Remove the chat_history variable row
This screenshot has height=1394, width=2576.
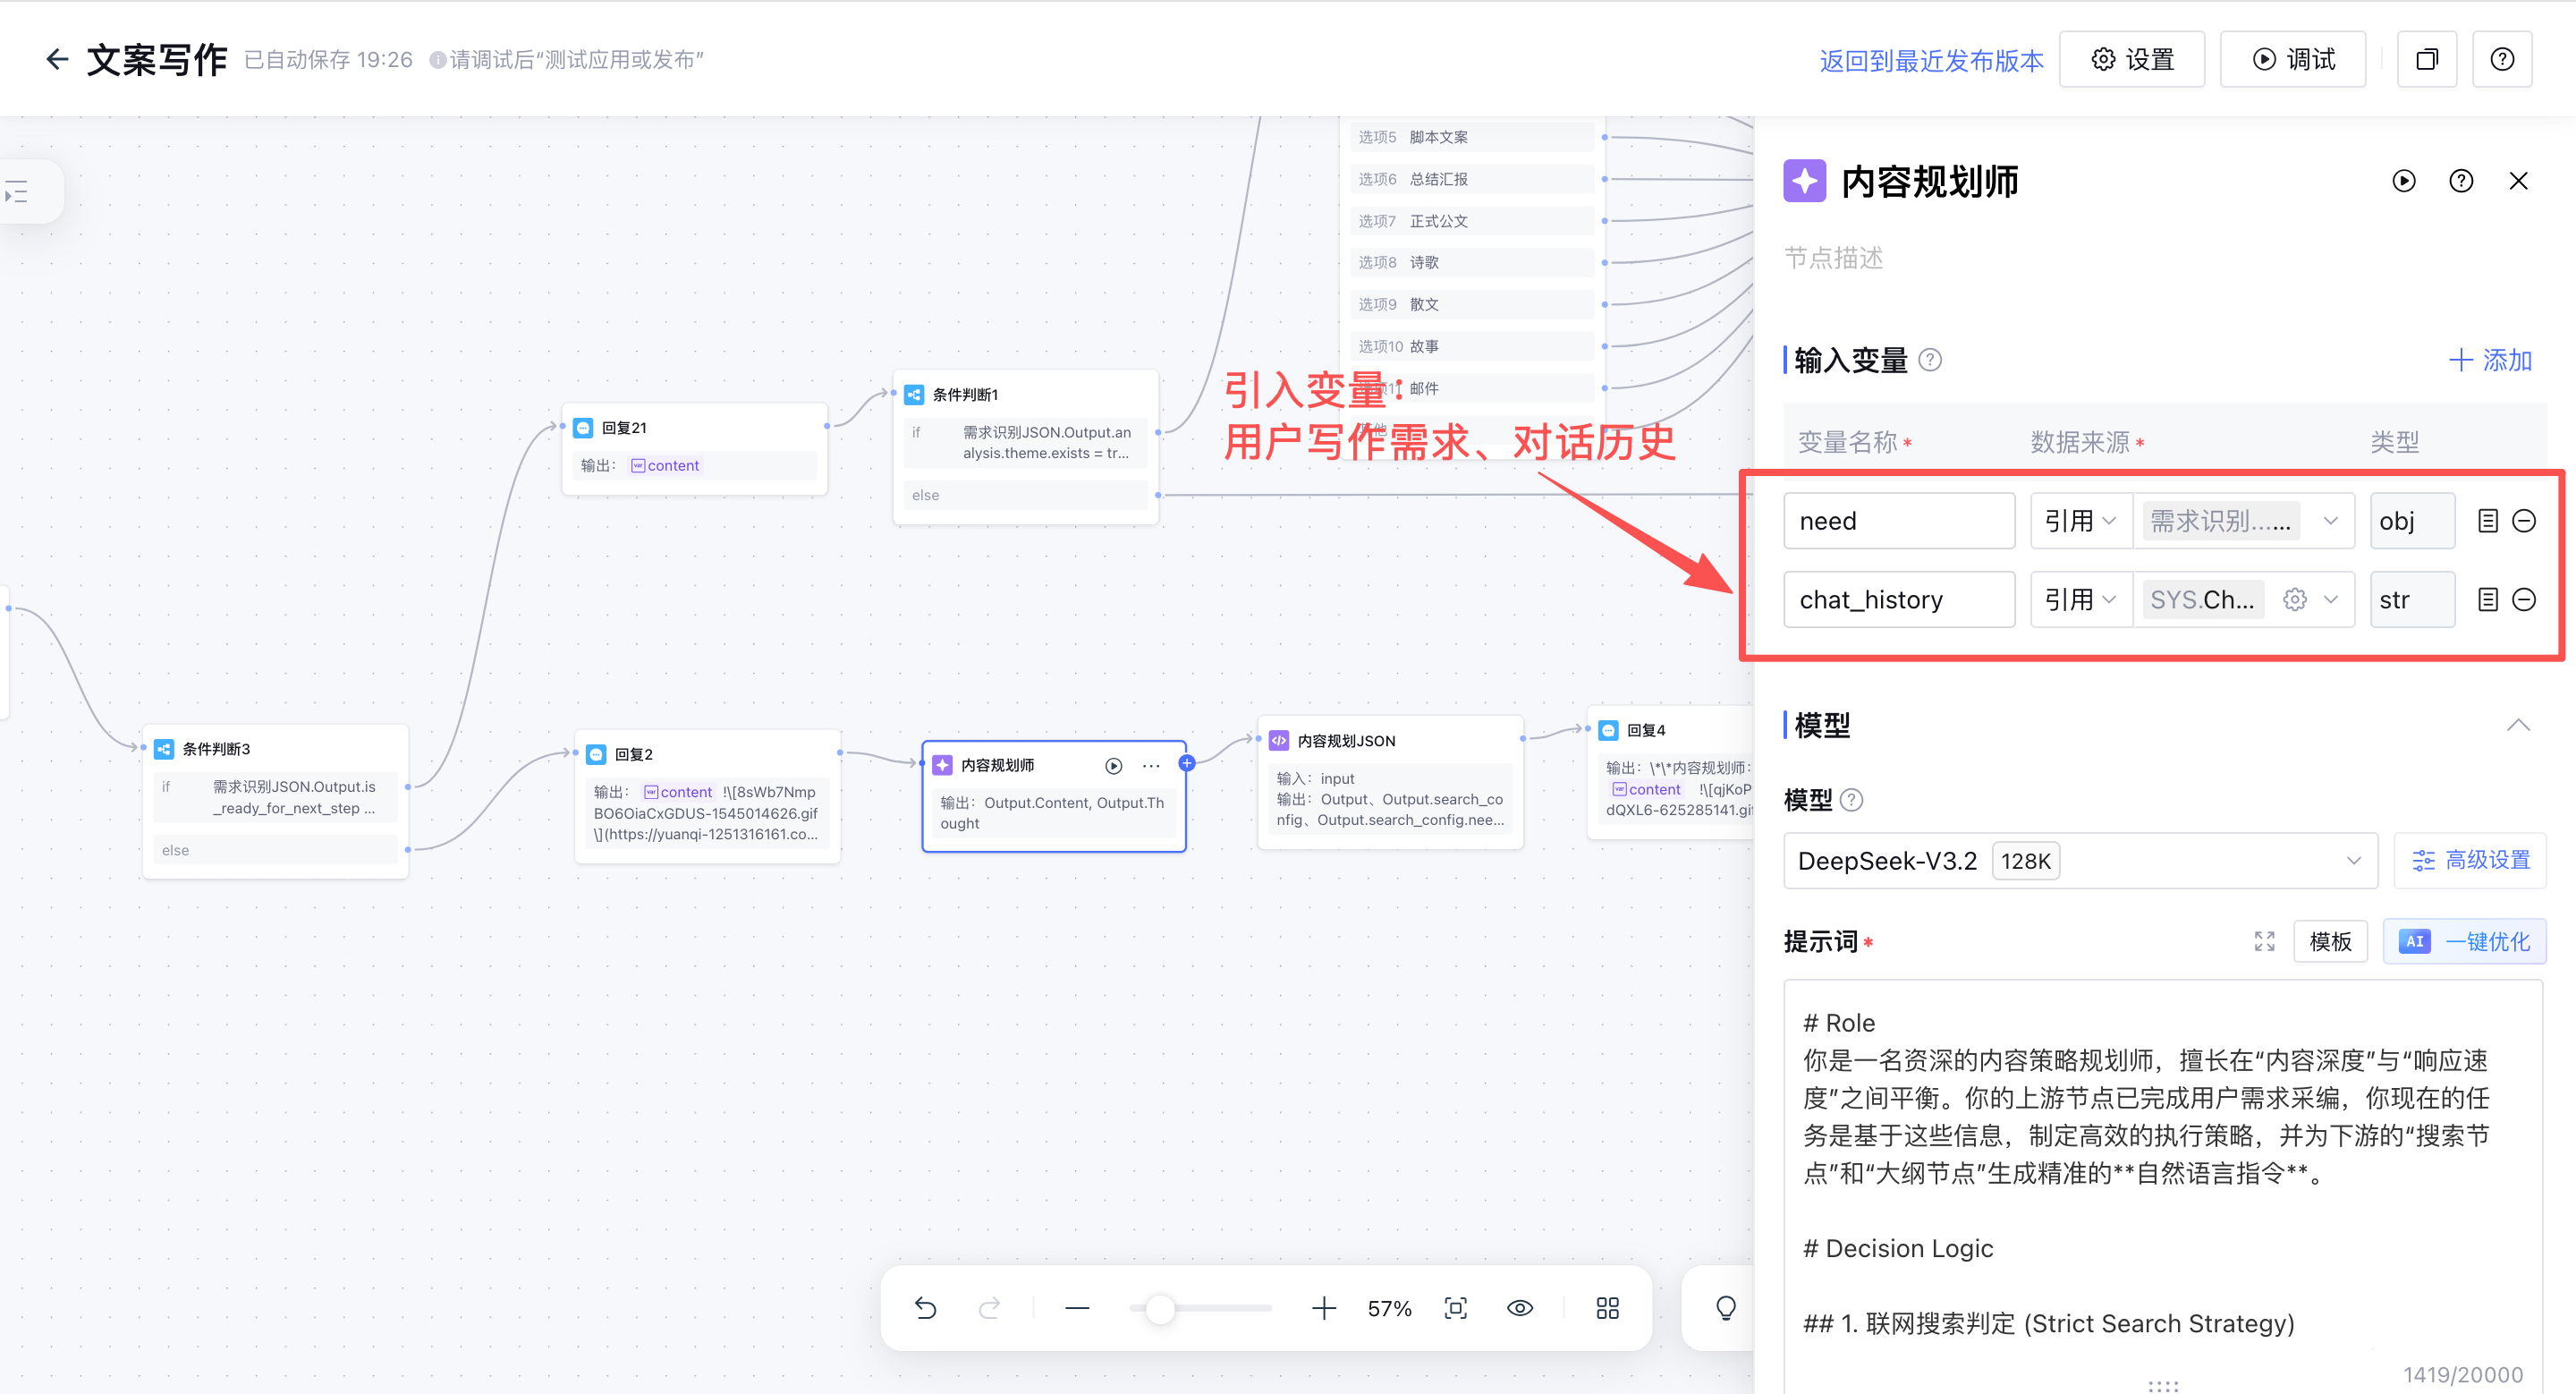(x=2523, y=600)
